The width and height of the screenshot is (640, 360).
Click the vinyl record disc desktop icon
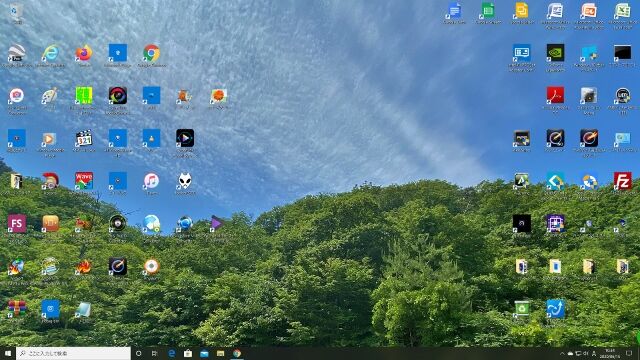[x=118, y=224]
